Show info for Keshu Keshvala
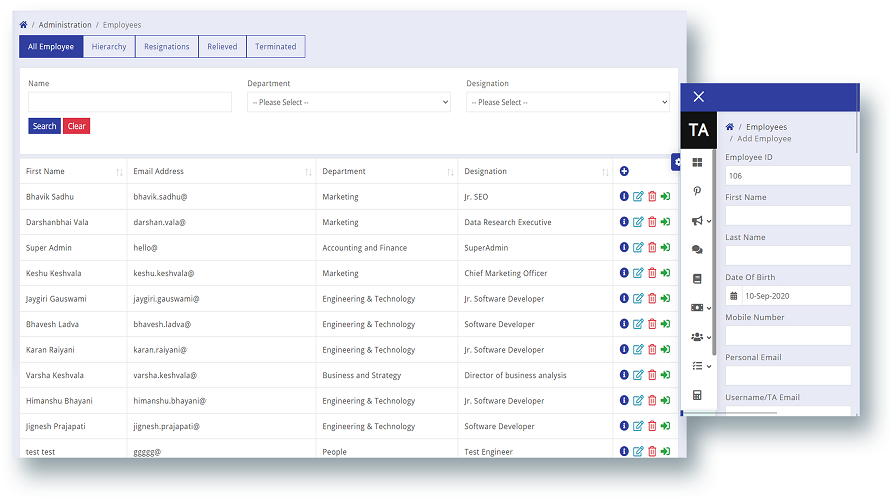Viewport: 890px width, 500px height. (x=624, y=272)
